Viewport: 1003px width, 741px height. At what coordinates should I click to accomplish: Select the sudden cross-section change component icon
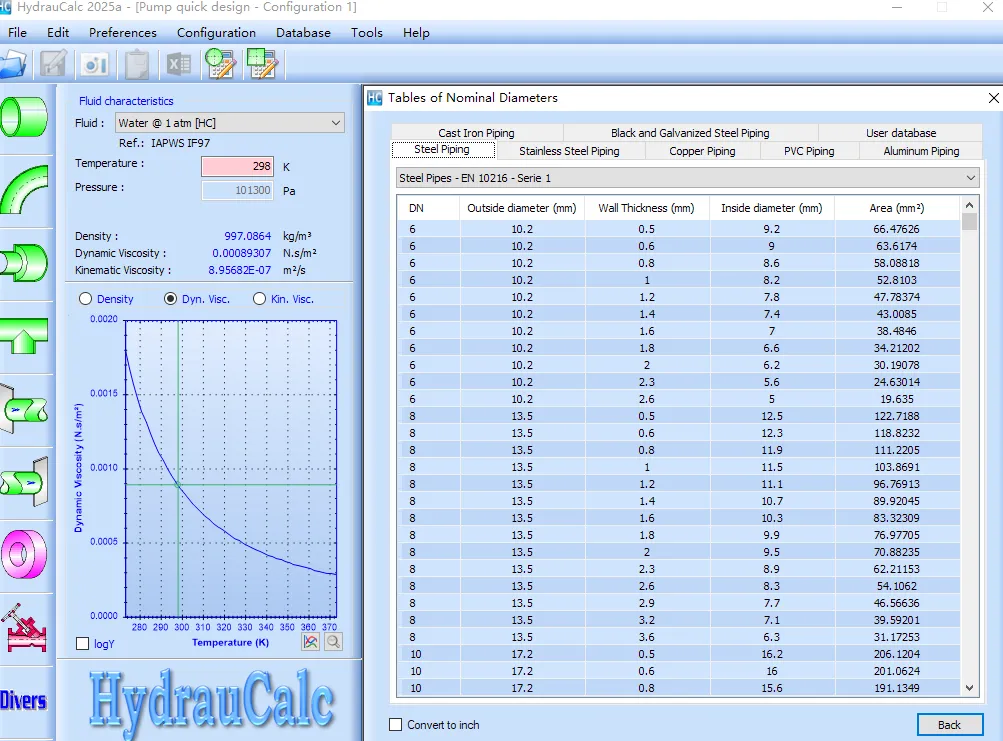24,262
